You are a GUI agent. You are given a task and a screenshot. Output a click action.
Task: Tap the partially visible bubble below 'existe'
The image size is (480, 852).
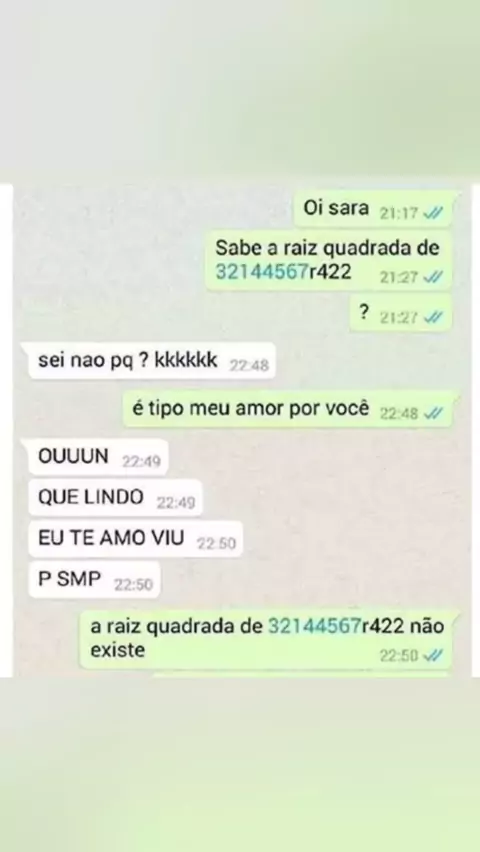coord(302,675)
